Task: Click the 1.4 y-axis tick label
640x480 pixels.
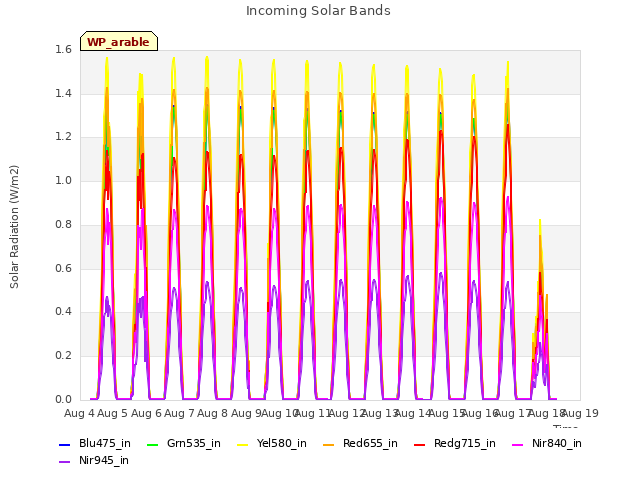Action: coord(63,93)
